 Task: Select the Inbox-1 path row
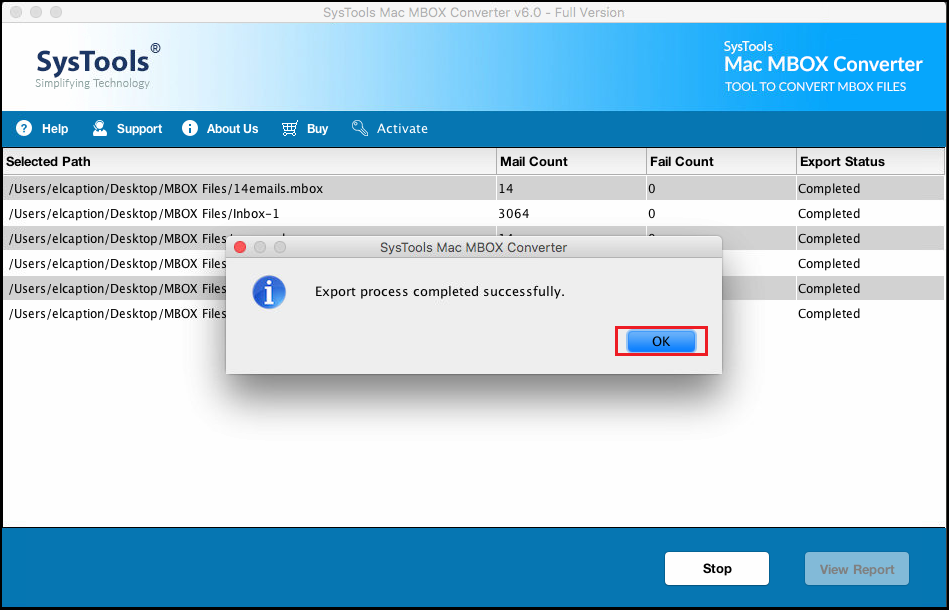click(249, 214)
